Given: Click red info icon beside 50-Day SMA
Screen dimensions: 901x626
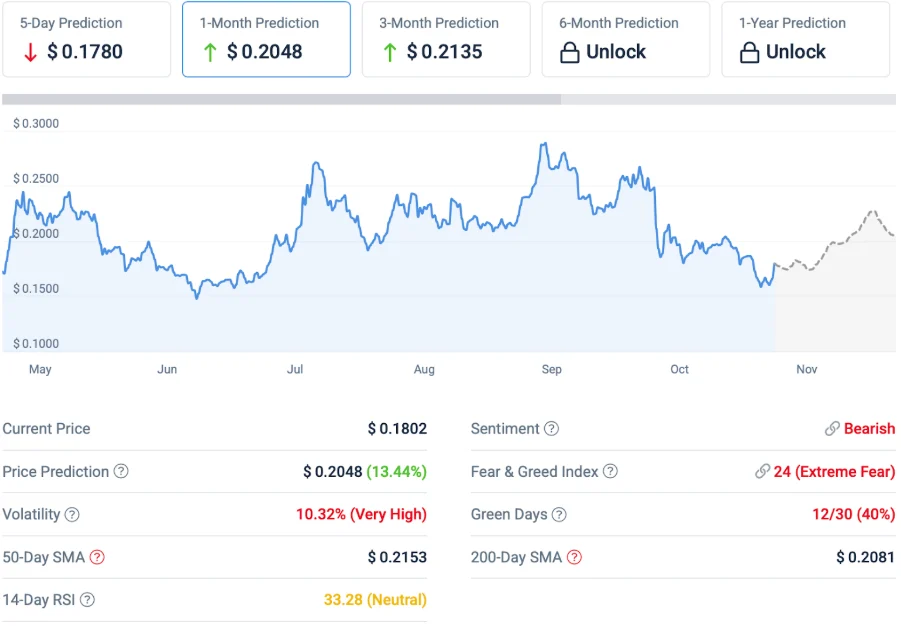Looking at the screenshot, I should tap(97, 558).
